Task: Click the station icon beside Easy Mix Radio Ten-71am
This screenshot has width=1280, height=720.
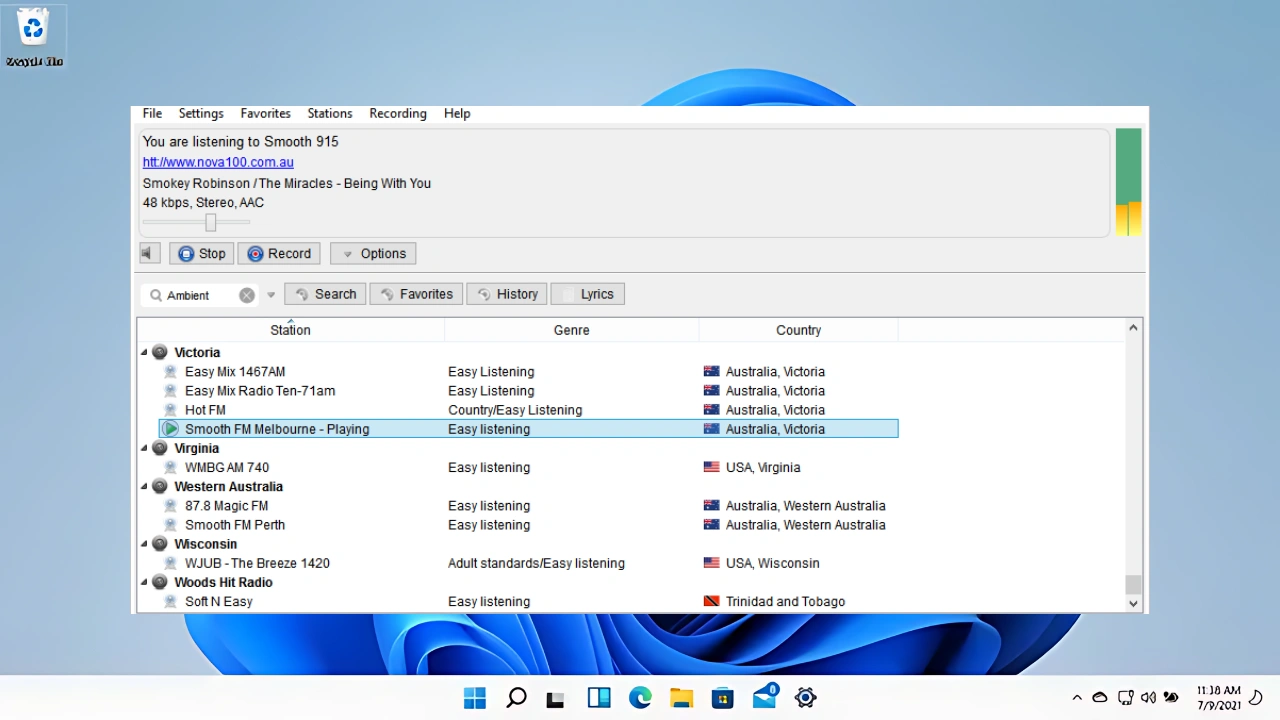Action: click(x=171, y=390)
